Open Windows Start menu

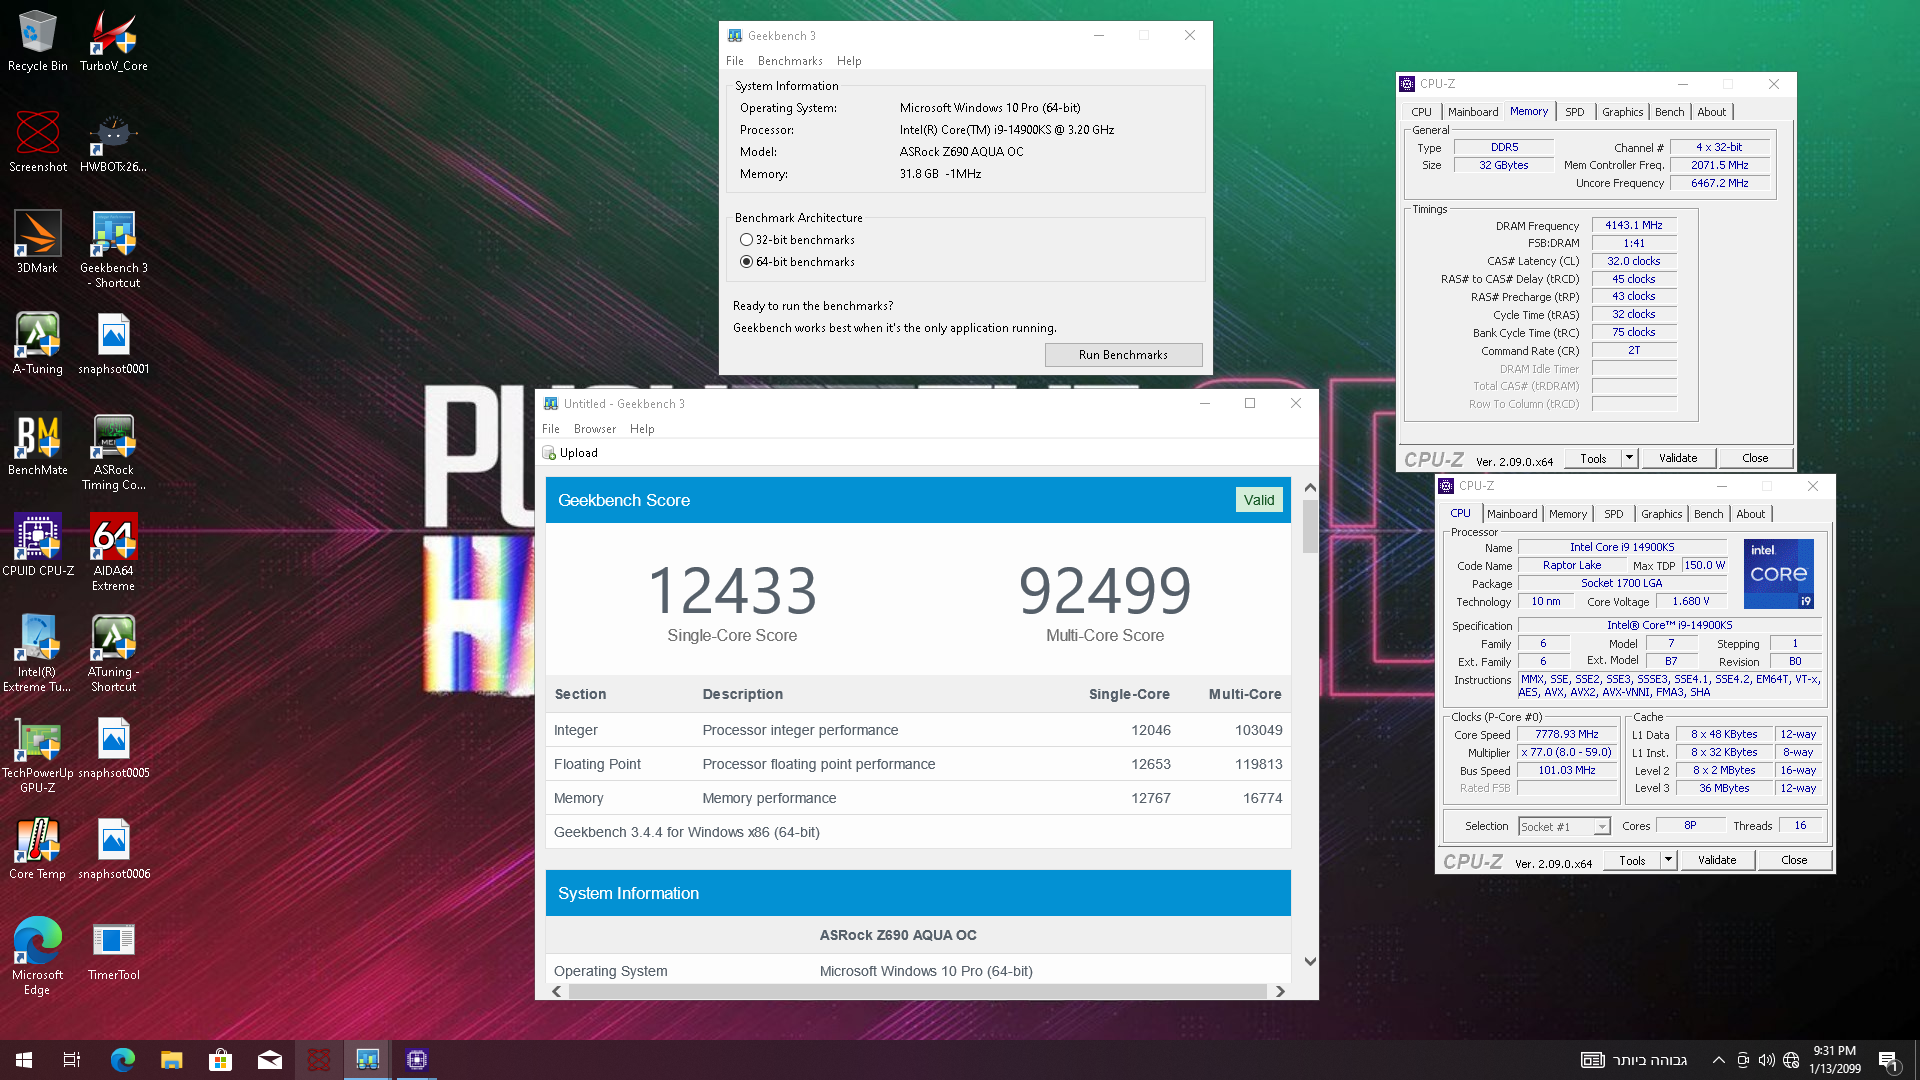24,1060
